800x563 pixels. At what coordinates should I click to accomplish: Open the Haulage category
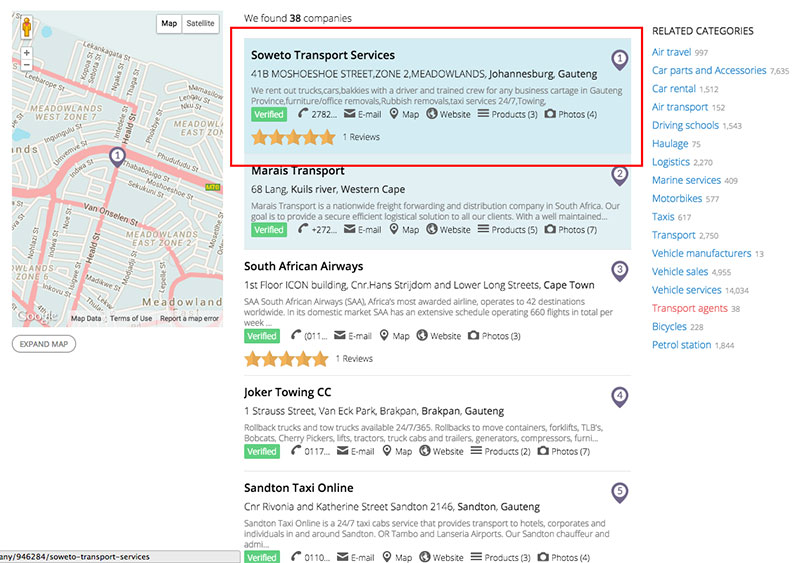[x=670, y=143]
